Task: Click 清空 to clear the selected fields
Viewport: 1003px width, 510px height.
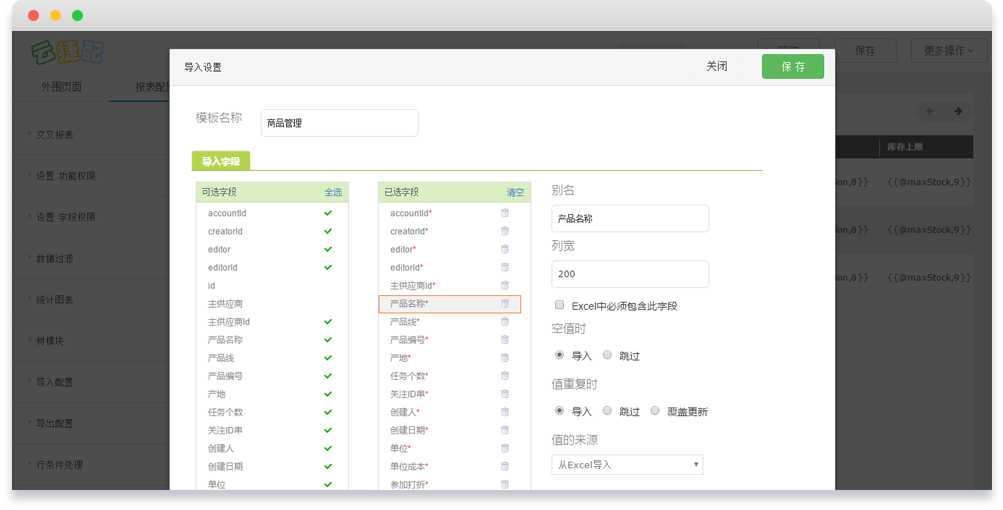Action: tap(514, 192)
